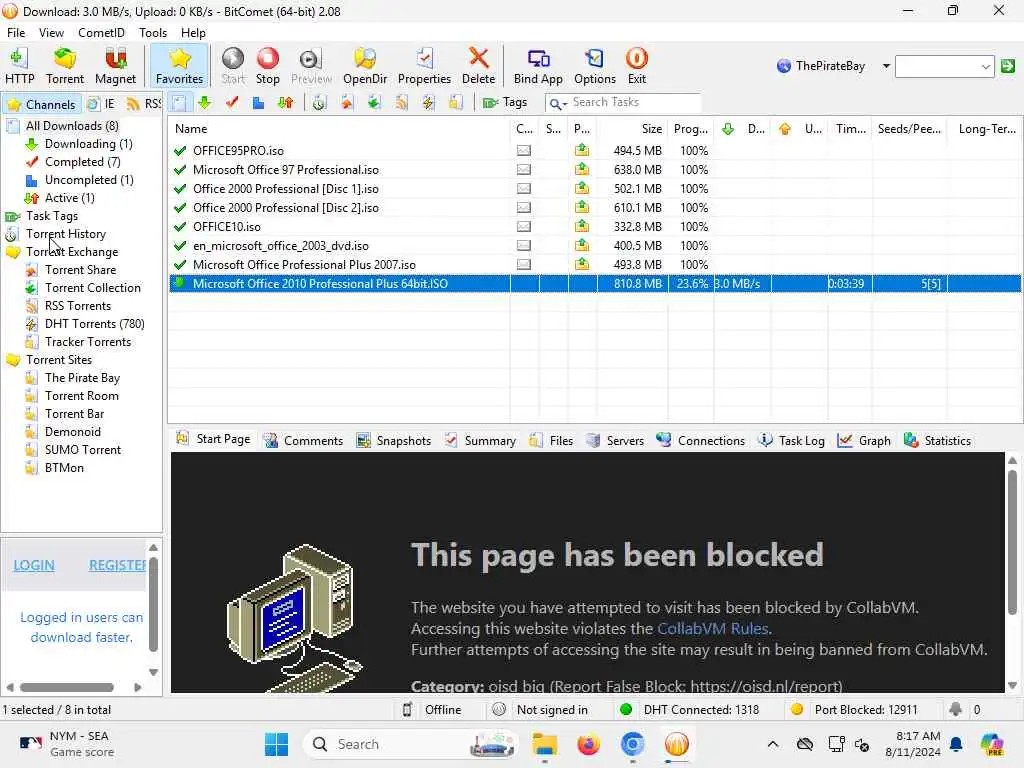Sort tasks by Size column header
1024x768 pixels.
(632, 129)
